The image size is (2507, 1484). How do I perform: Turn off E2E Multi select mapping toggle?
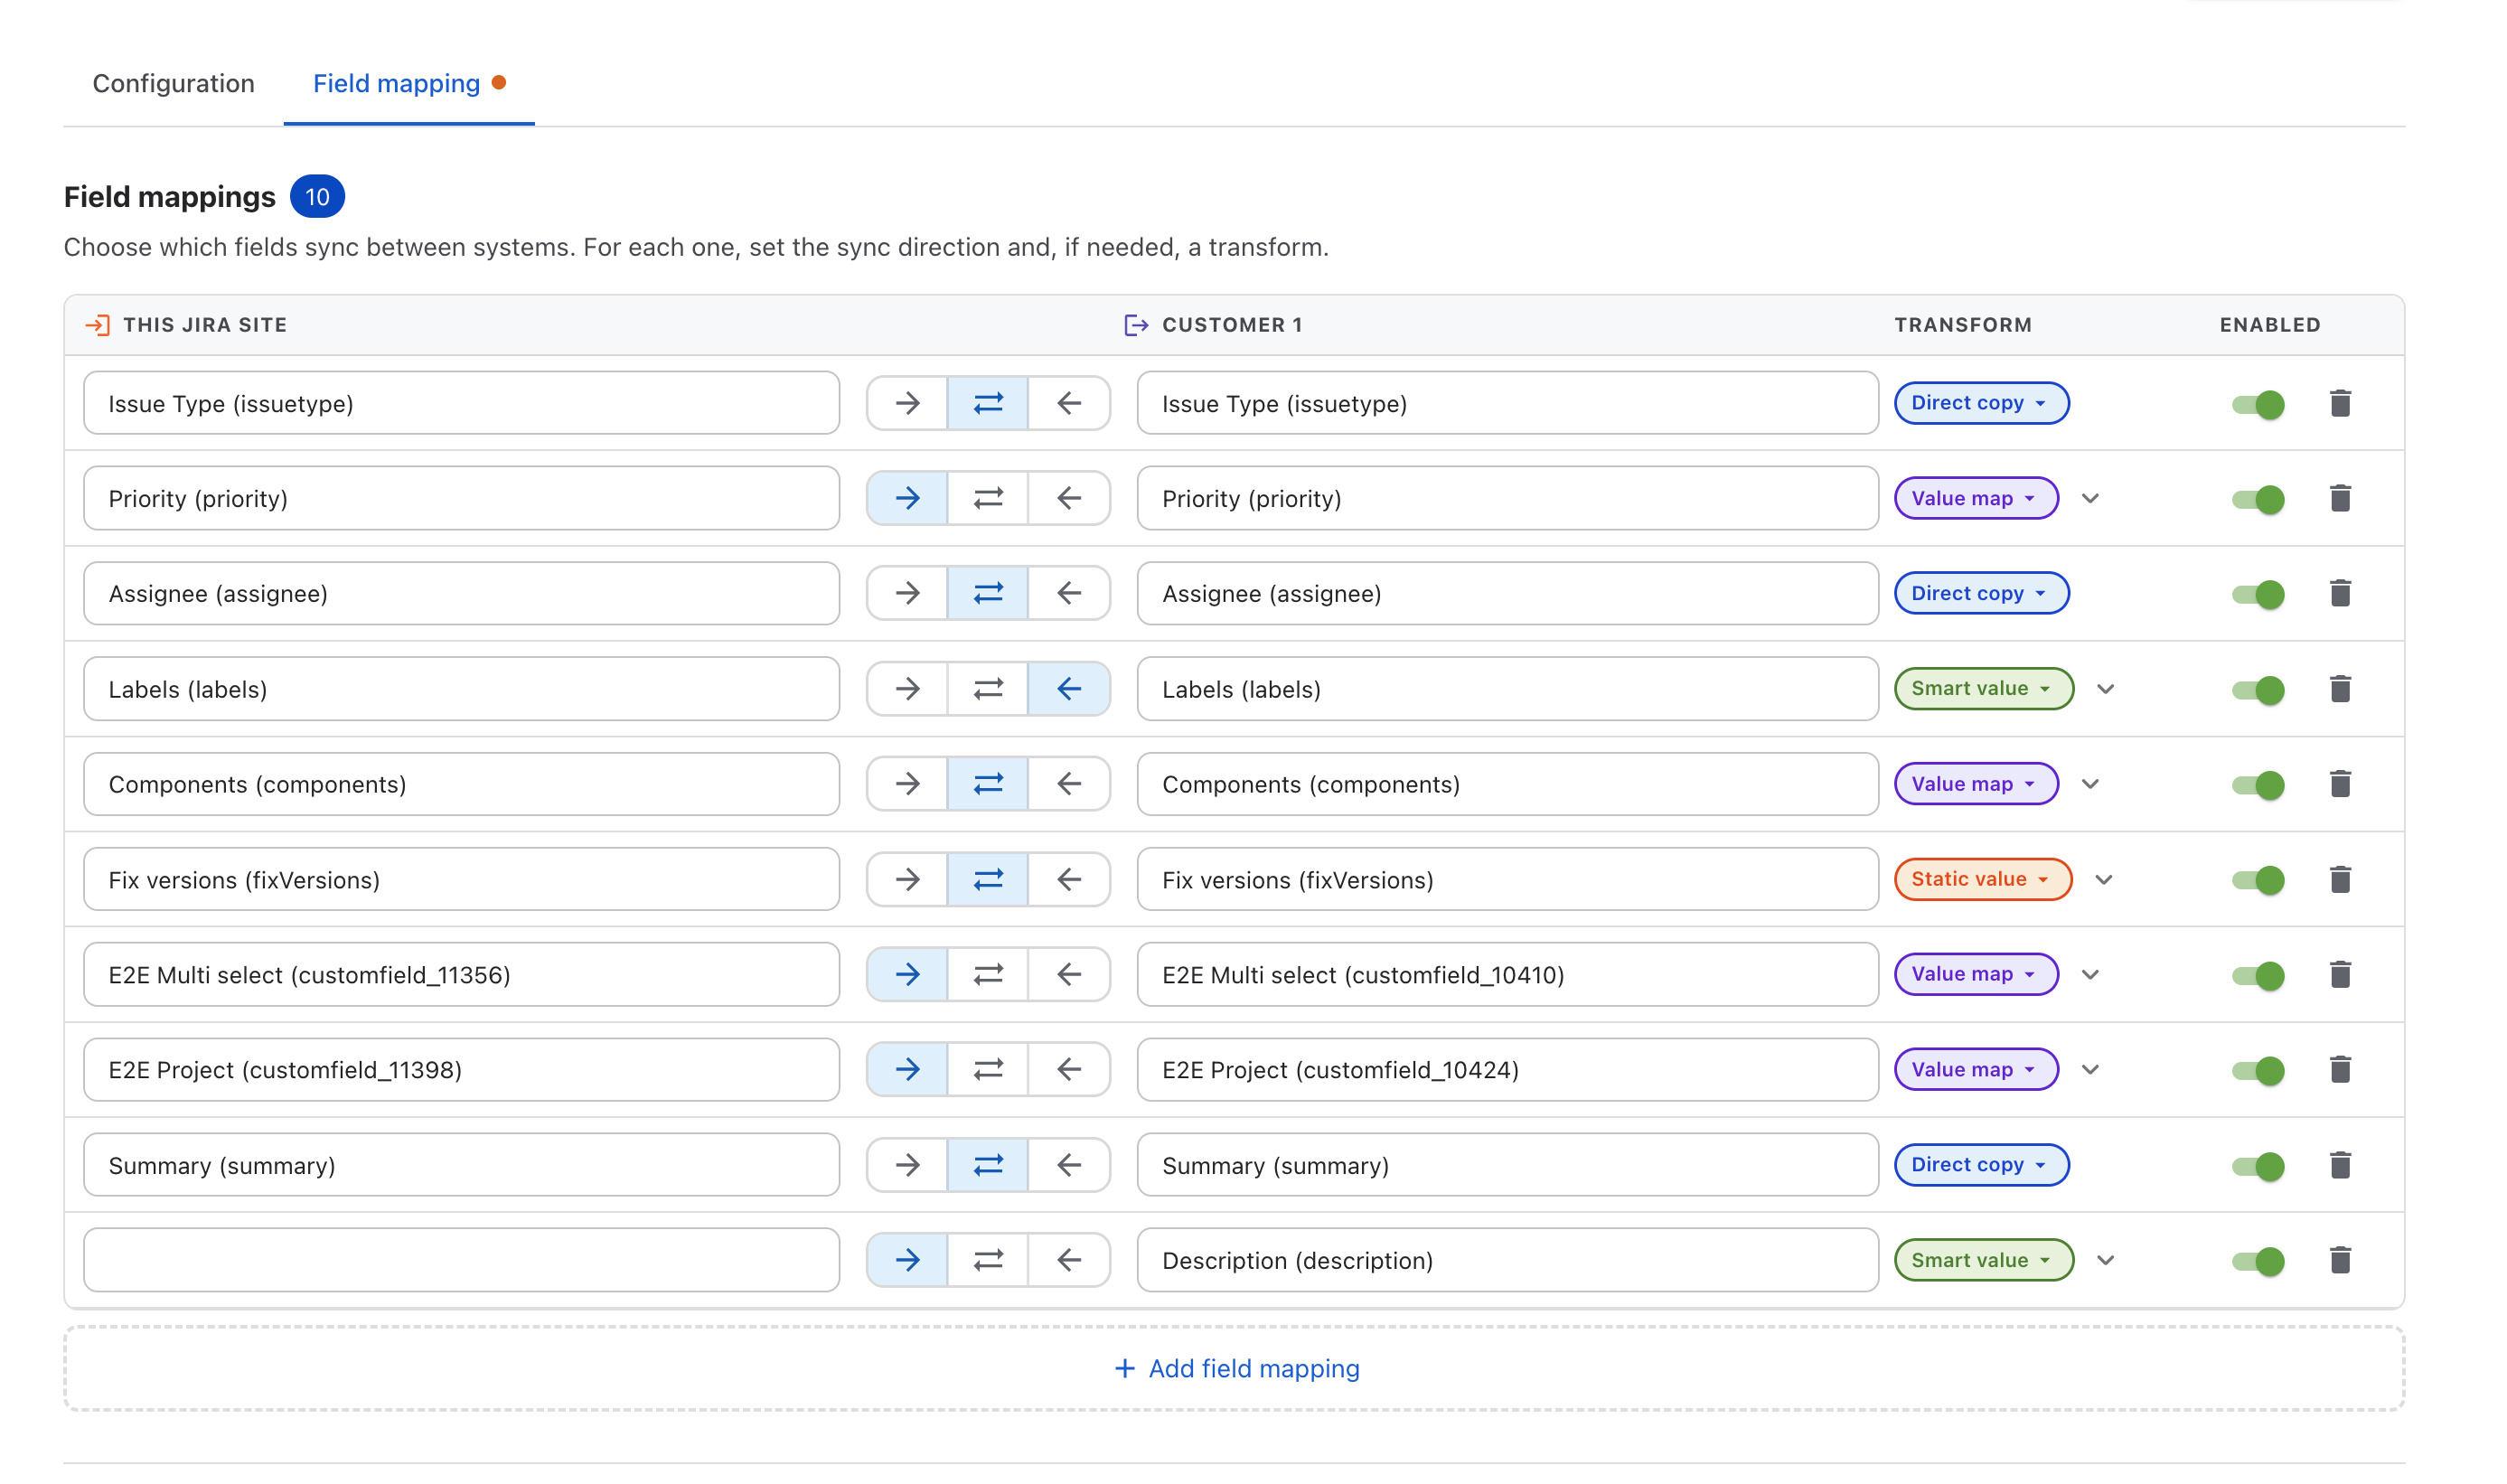coord(2257,975)
